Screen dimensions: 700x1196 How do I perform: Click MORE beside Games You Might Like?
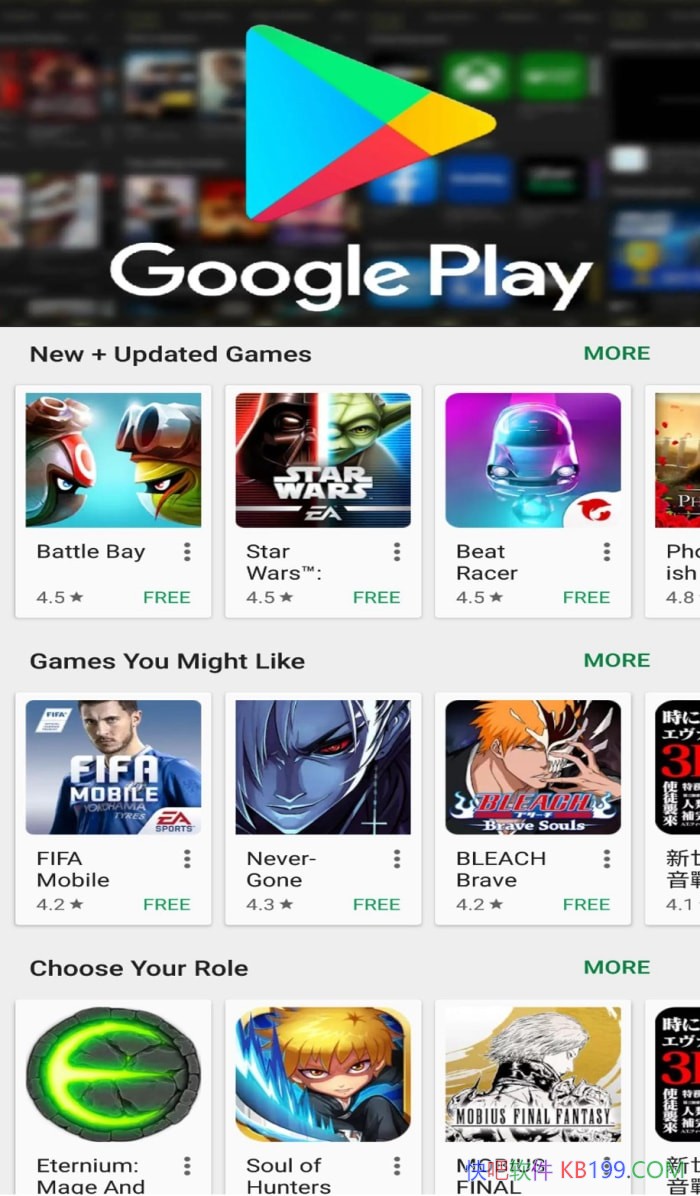tap(617, 660)
